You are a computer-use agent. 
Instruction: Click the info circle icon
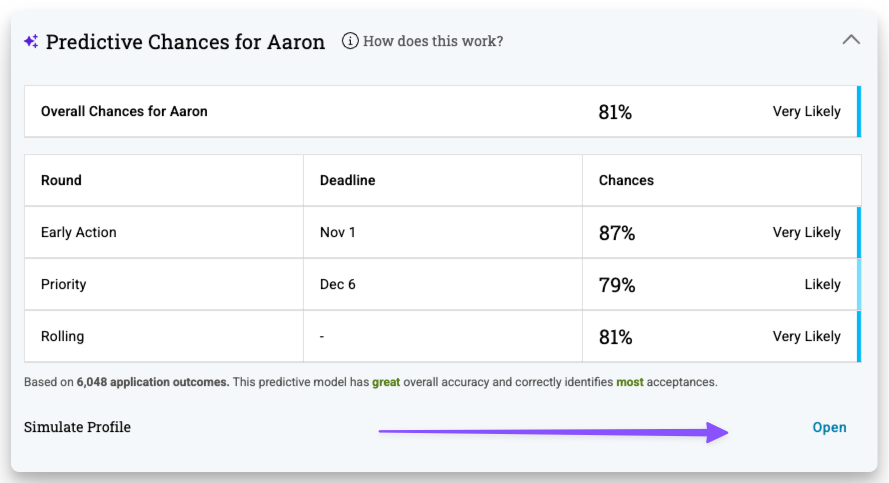(350, 41)
